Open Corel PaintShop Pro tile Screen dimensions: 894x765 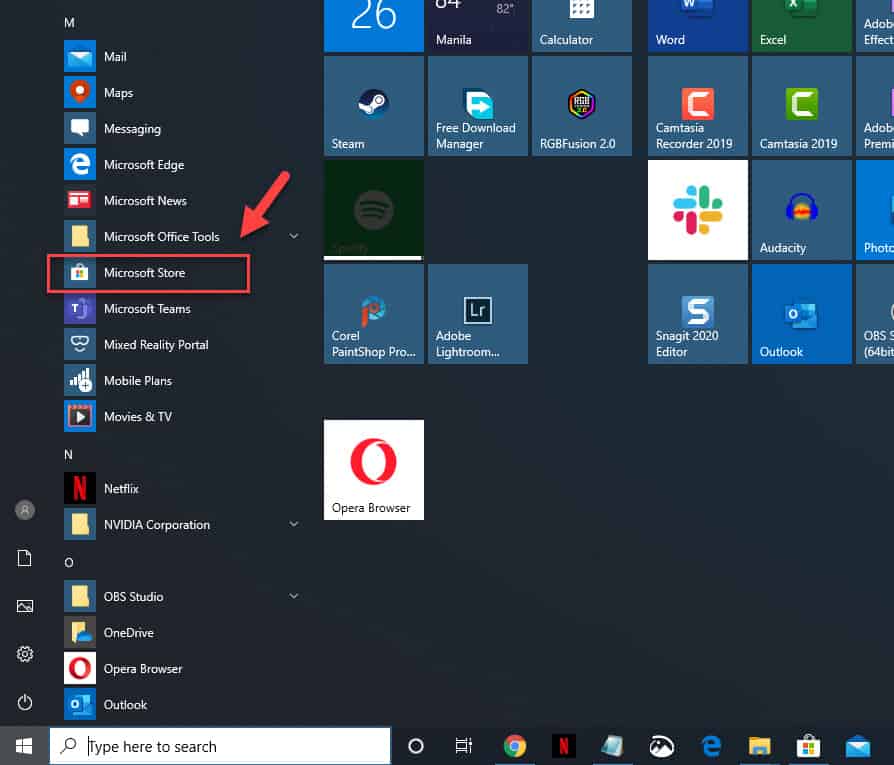(373, 314)
